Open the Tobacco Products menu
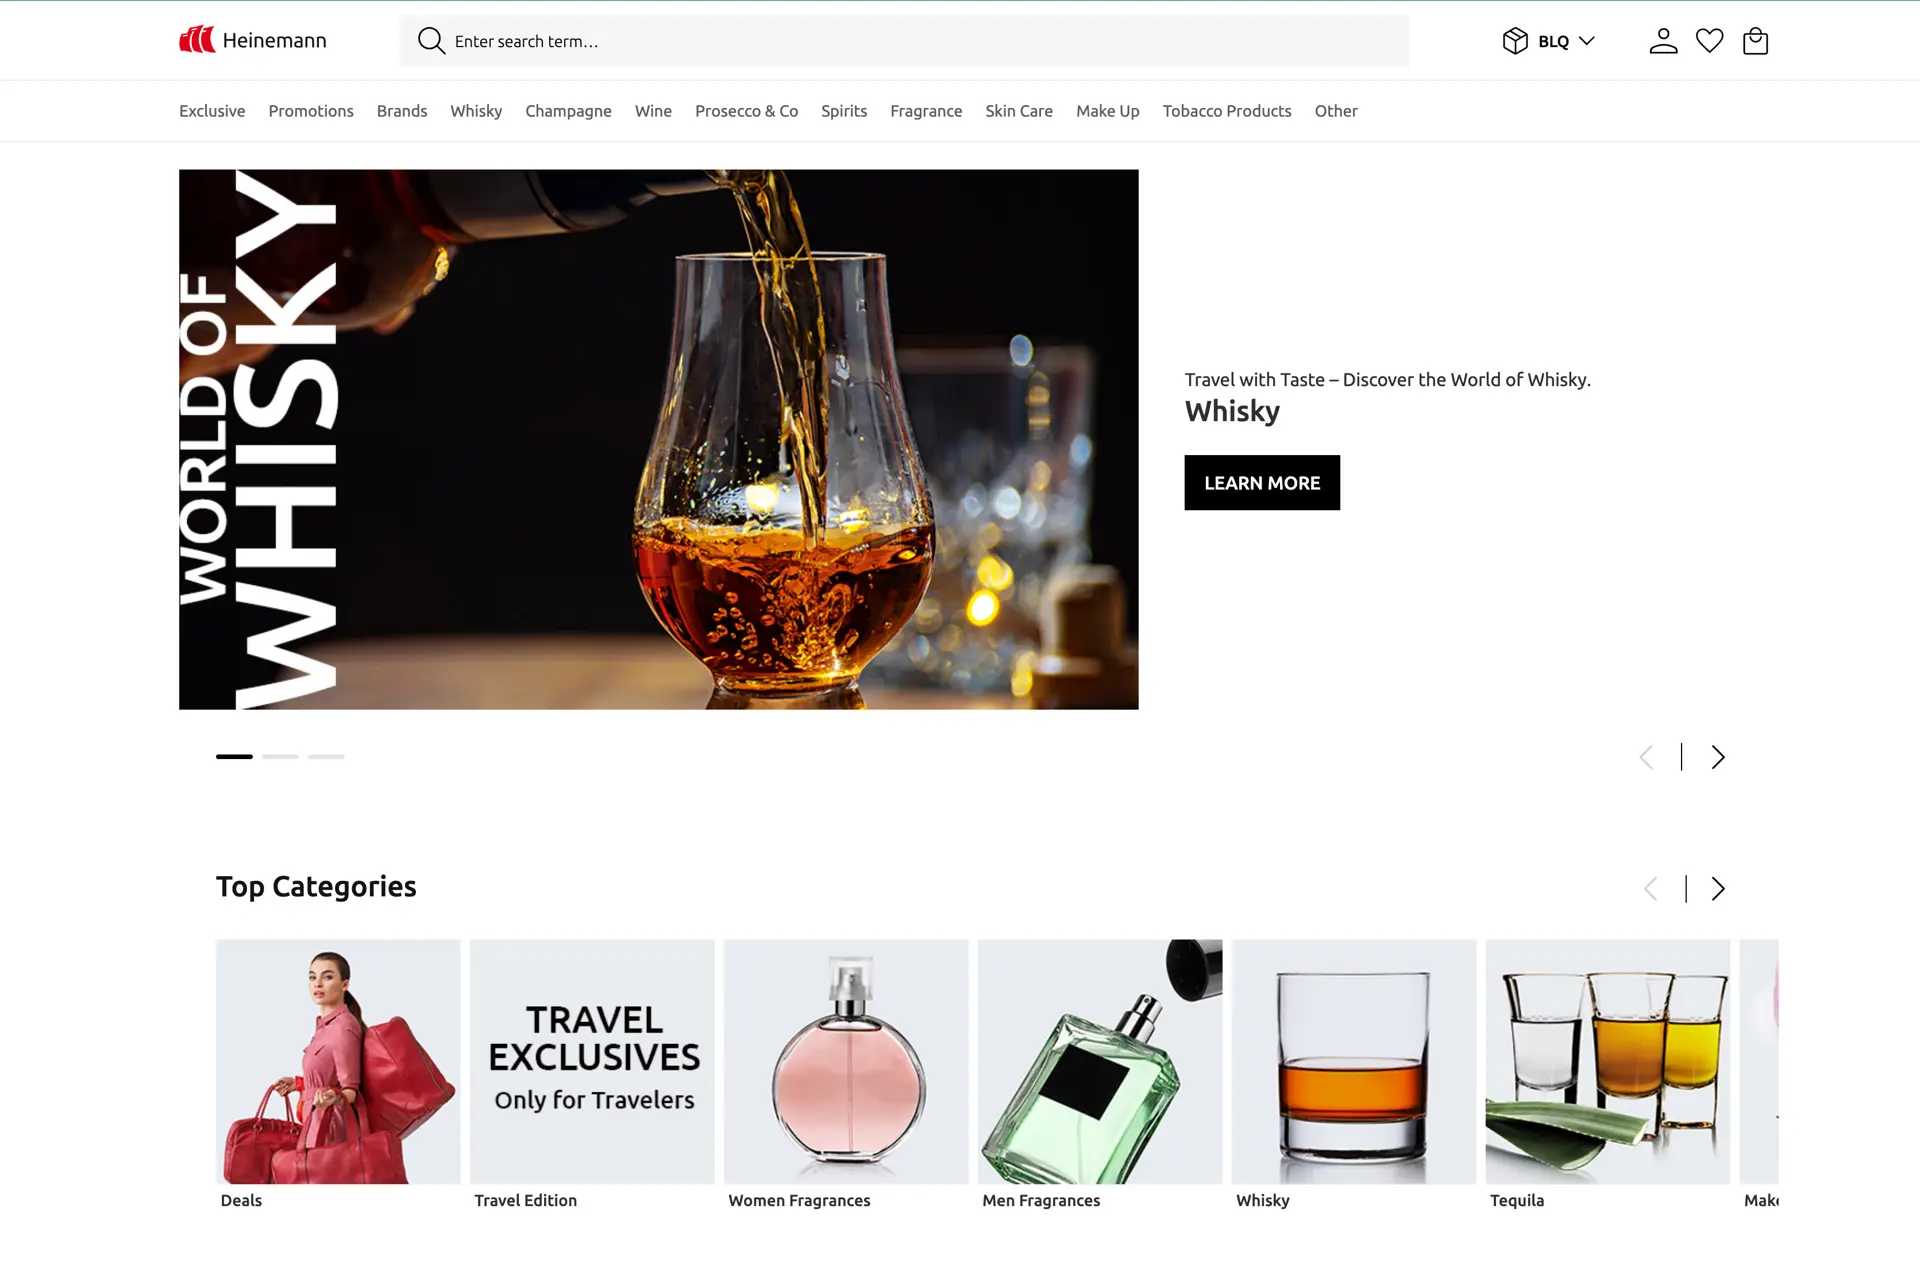The image size is (1920, 1263). click(x=1227, y=111)
